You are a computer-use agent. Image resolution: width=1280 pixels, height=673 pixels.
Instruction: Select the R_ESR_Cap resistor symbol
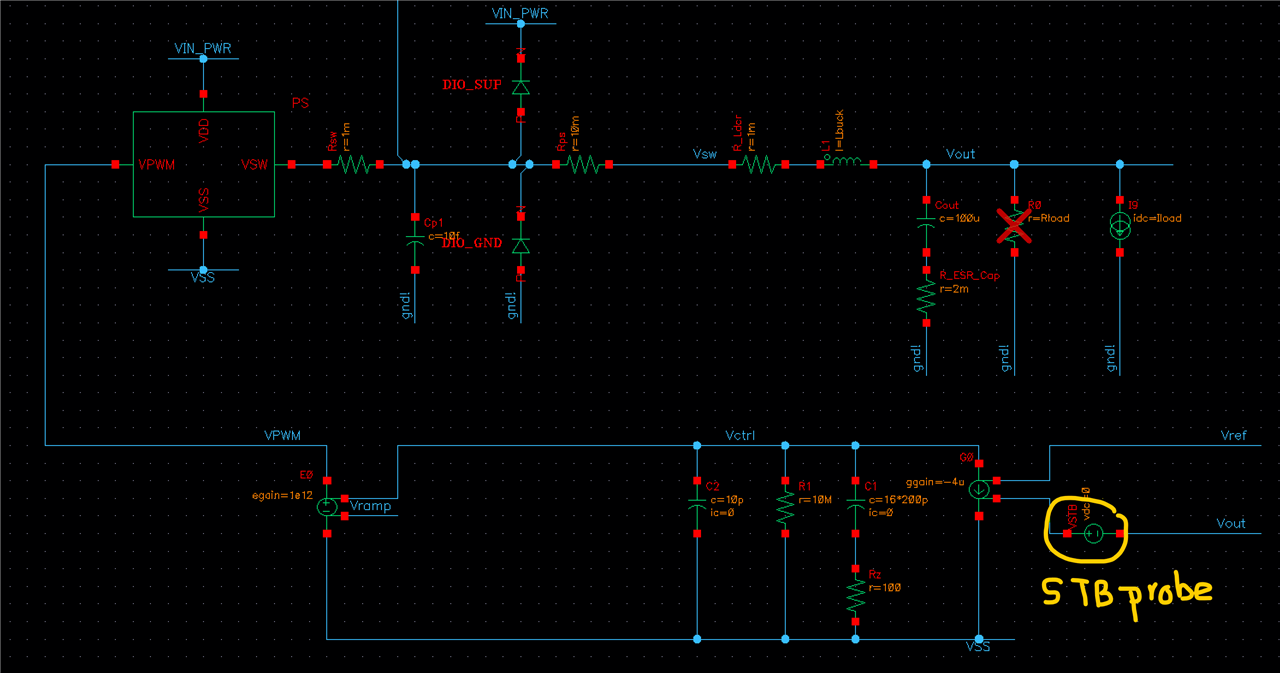(x=926, y=297)
